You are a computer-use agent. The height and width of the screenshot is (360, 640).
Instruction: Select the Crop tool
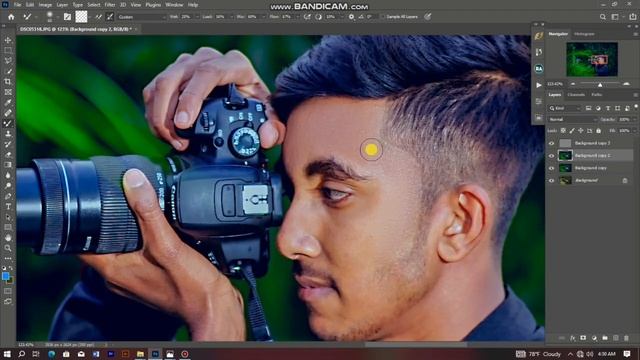(x=8, y=82)
